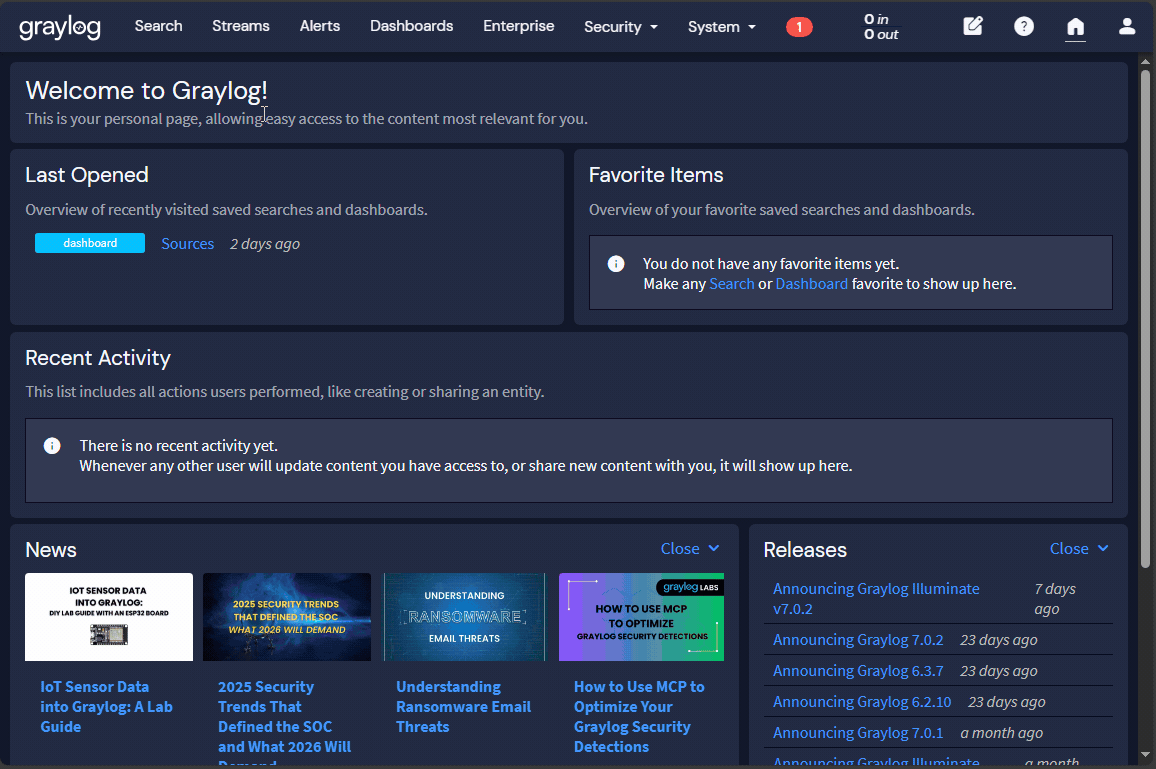Click the Announcing Graylog 7.0.2 release link
Viewport: 1156px width, 769px height.
coord(858,640)
